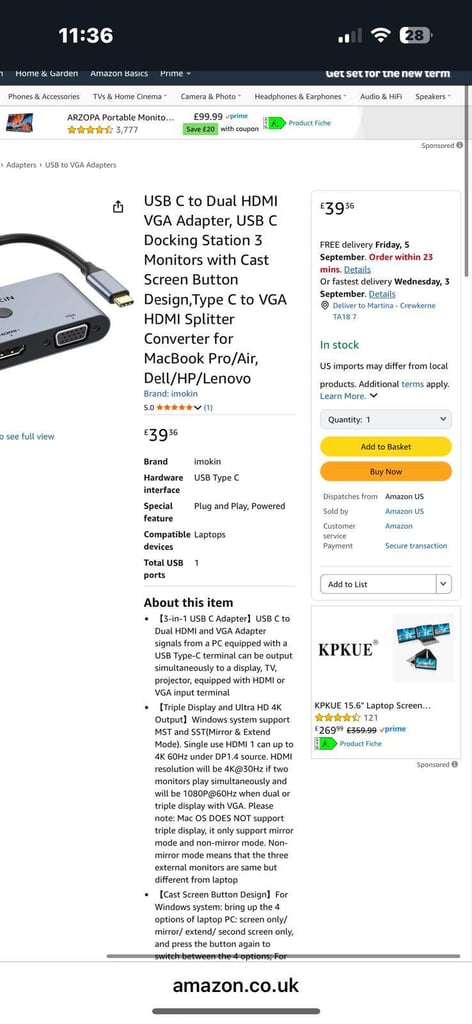Open the Prime menu in top navigation

pos(175,74)
